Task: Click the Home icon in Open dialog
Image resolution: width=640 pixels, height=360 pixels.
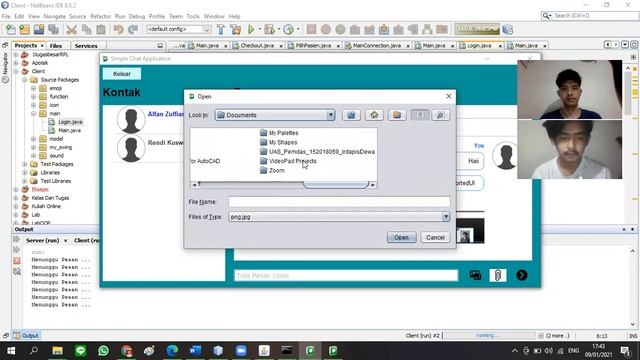Action: (x=374, y=115)
